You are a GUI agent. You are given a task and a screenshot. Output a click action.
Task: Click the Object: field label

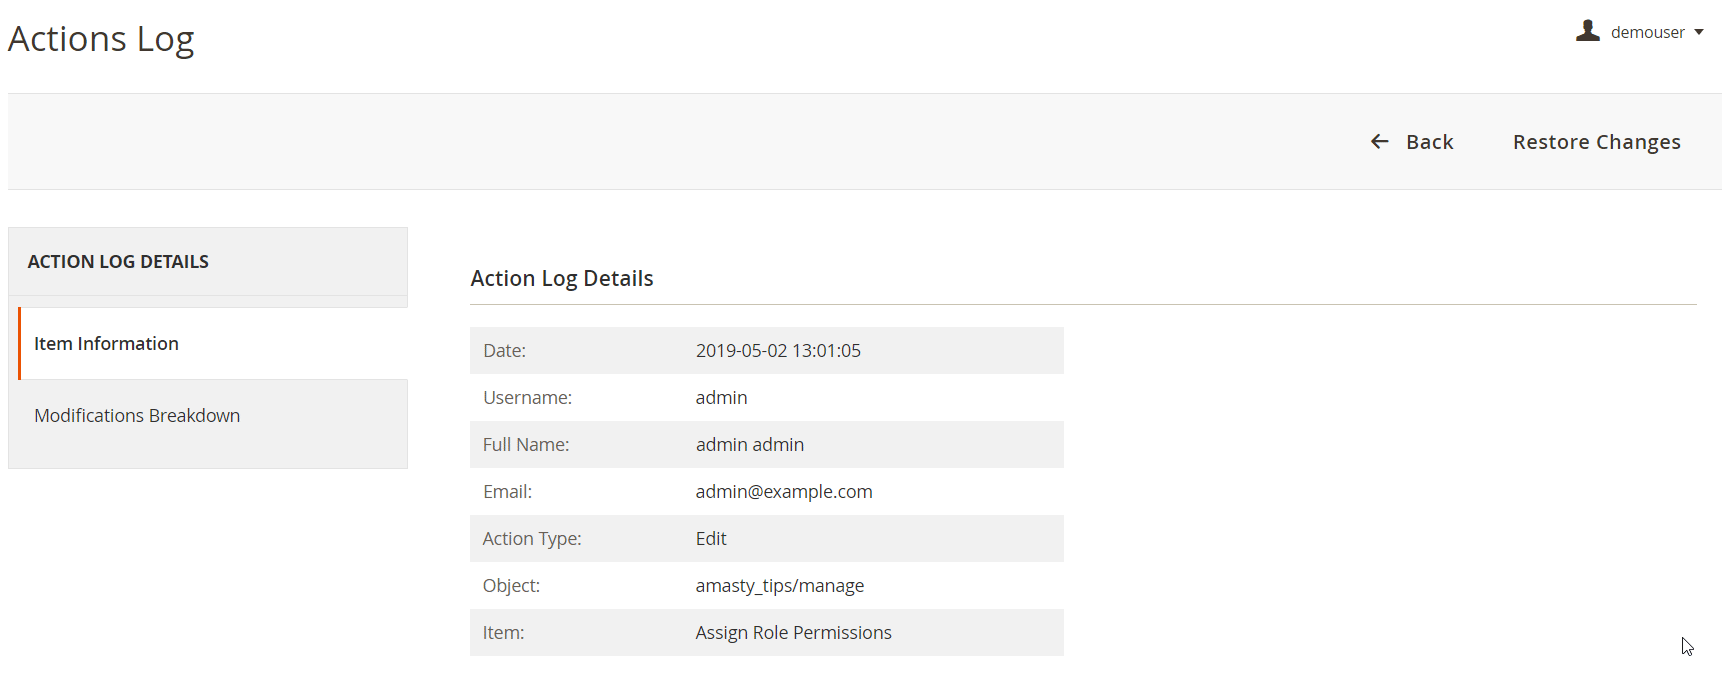pos(511,586)
